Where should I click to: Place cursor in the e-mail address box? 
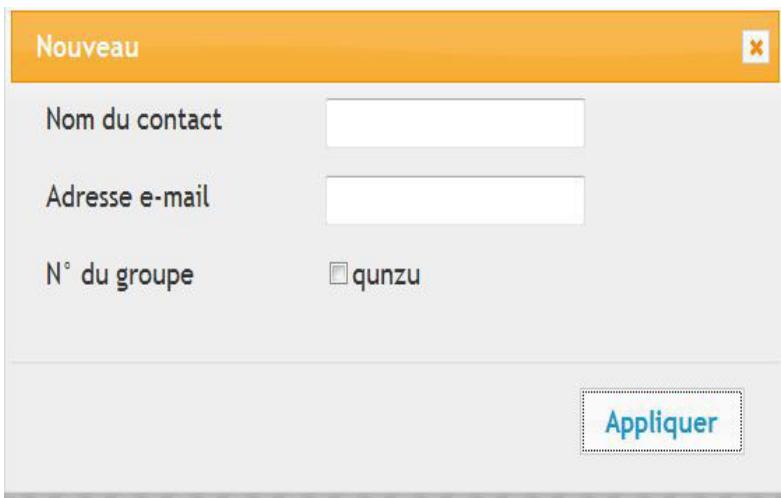(x=455, y=200)
